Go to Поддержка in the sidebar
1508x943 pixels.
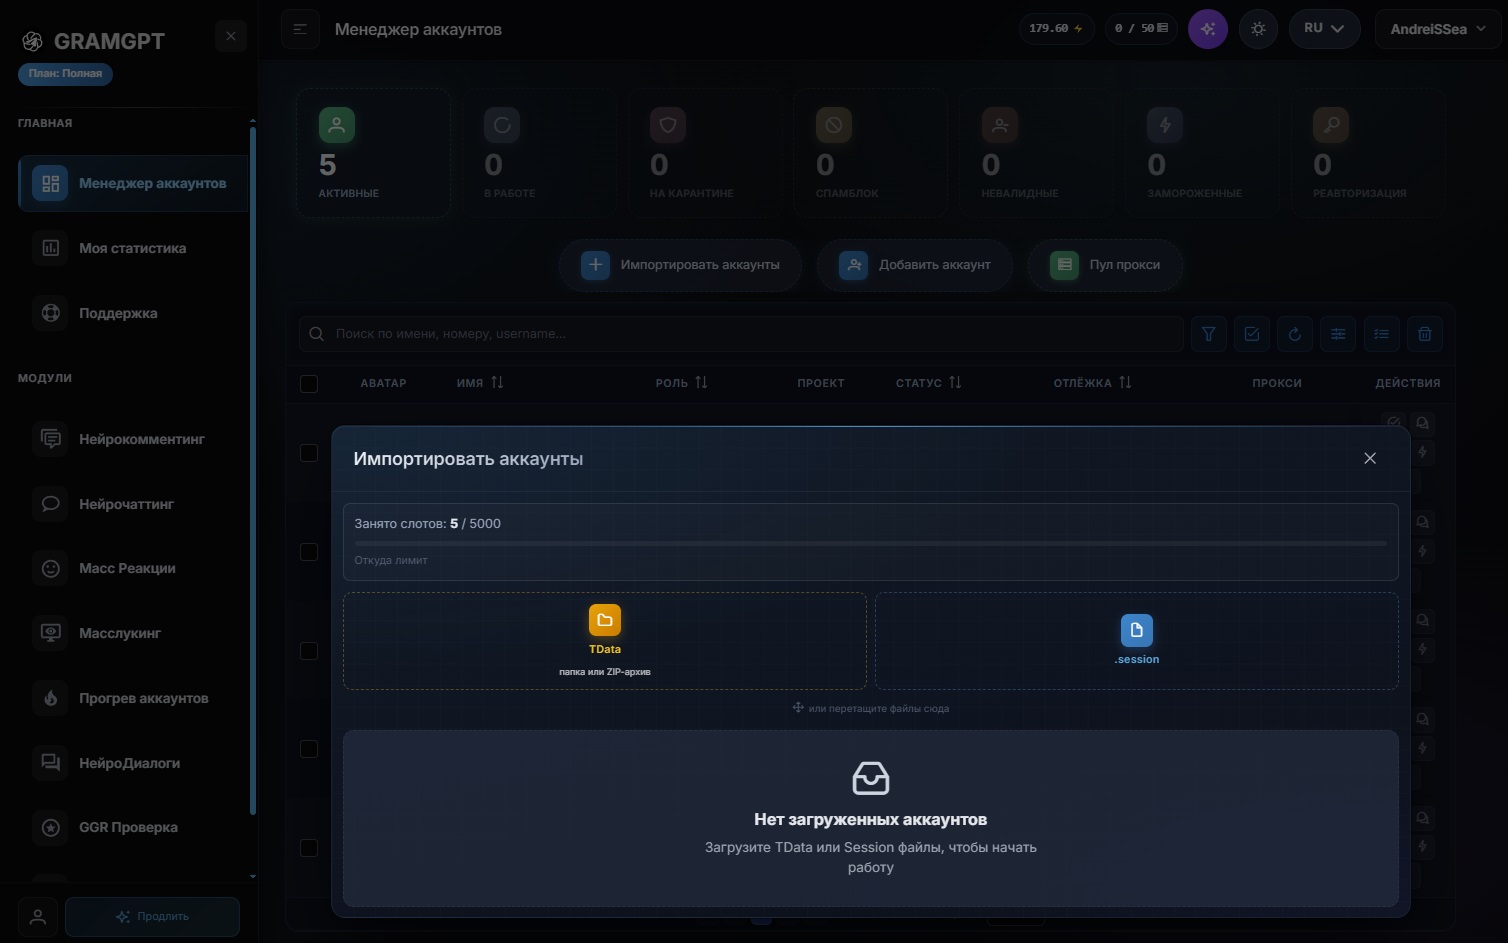pyautogui.click(x=132, y=313)
